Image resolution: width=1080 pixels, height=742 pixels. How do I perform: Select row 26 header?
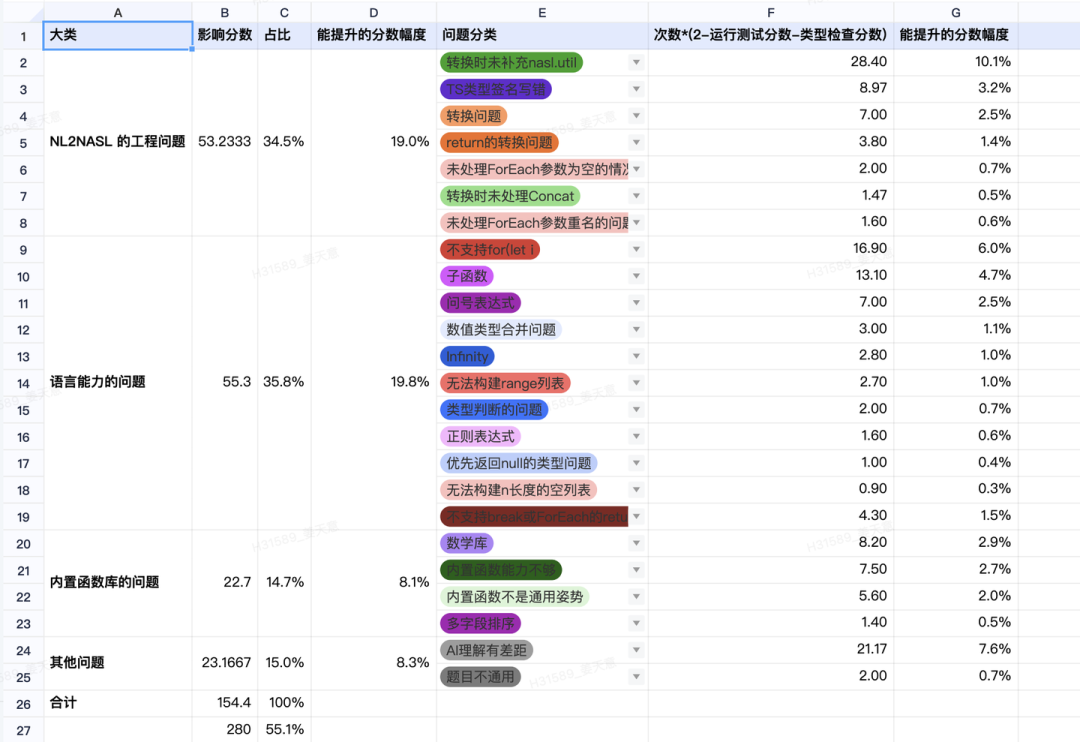click(22, 704)
